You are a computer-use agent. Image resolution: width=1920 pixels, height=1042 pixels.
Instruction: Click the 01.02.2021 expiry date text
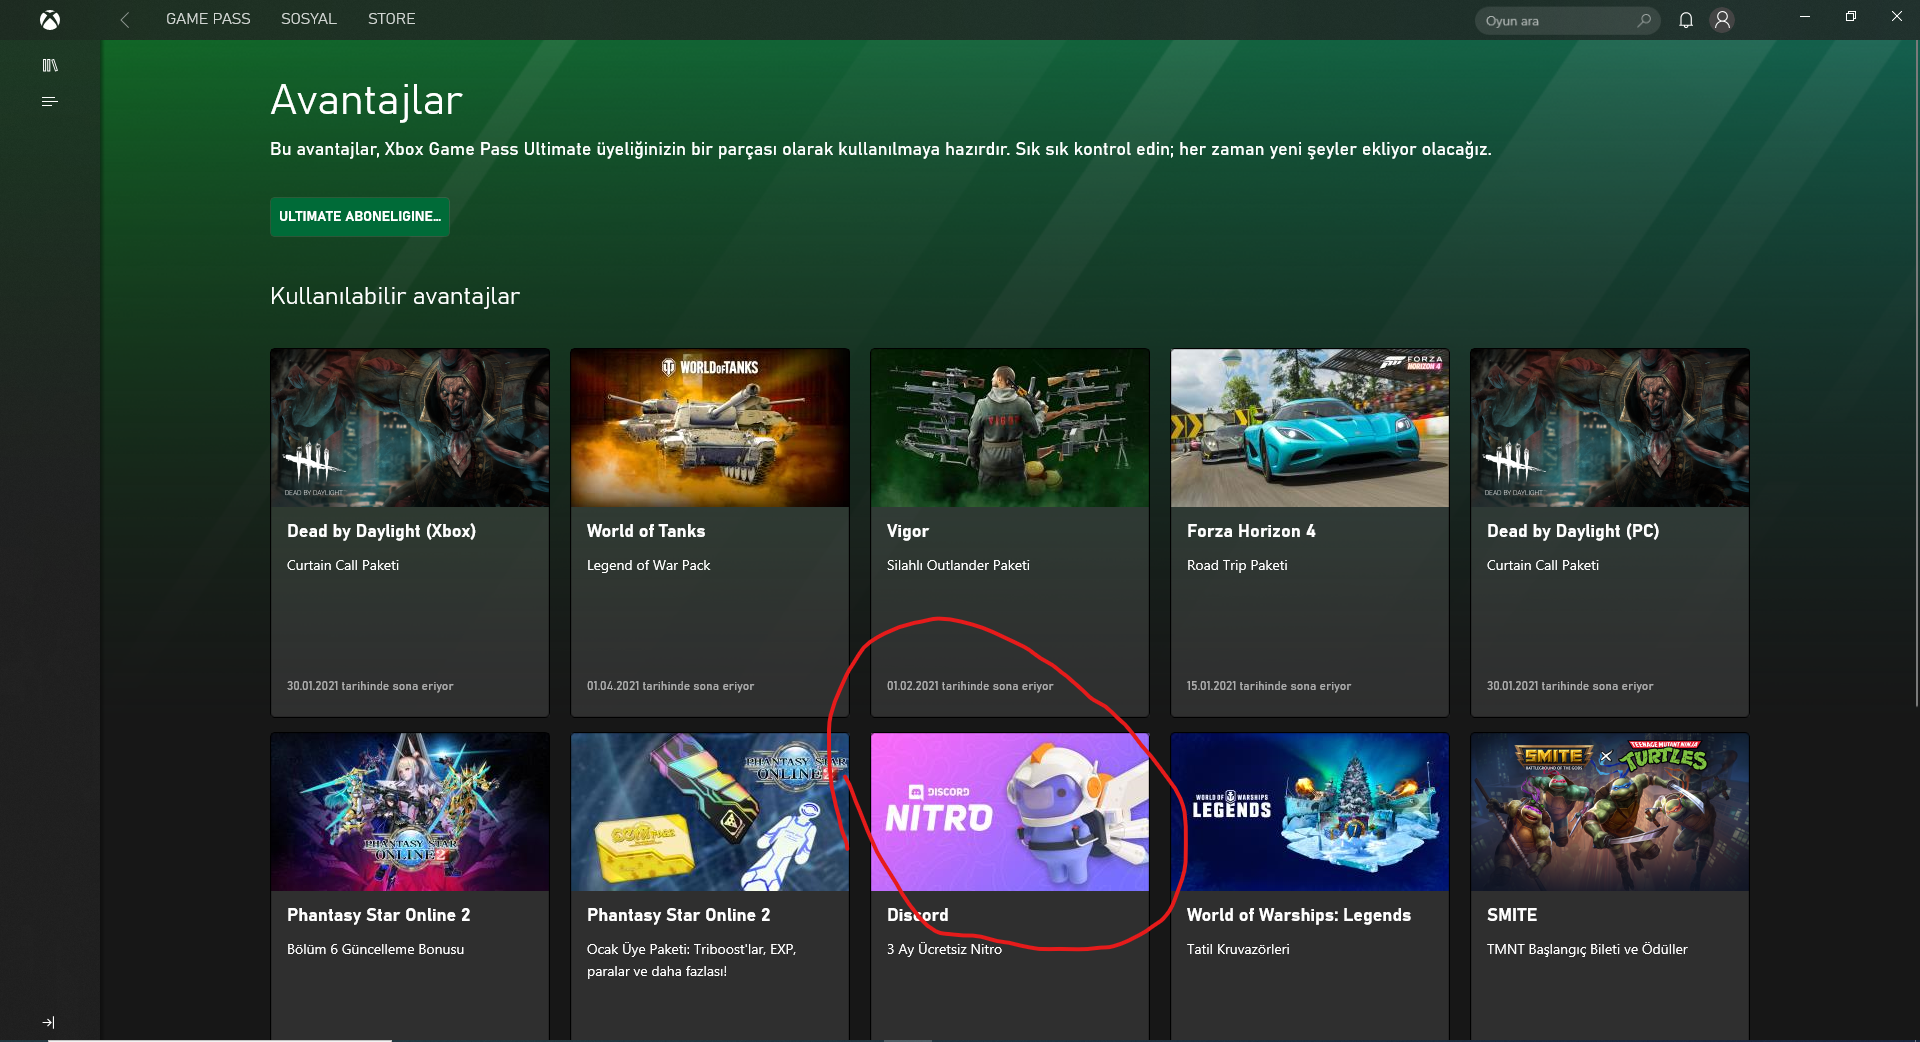tap(970, 686)
